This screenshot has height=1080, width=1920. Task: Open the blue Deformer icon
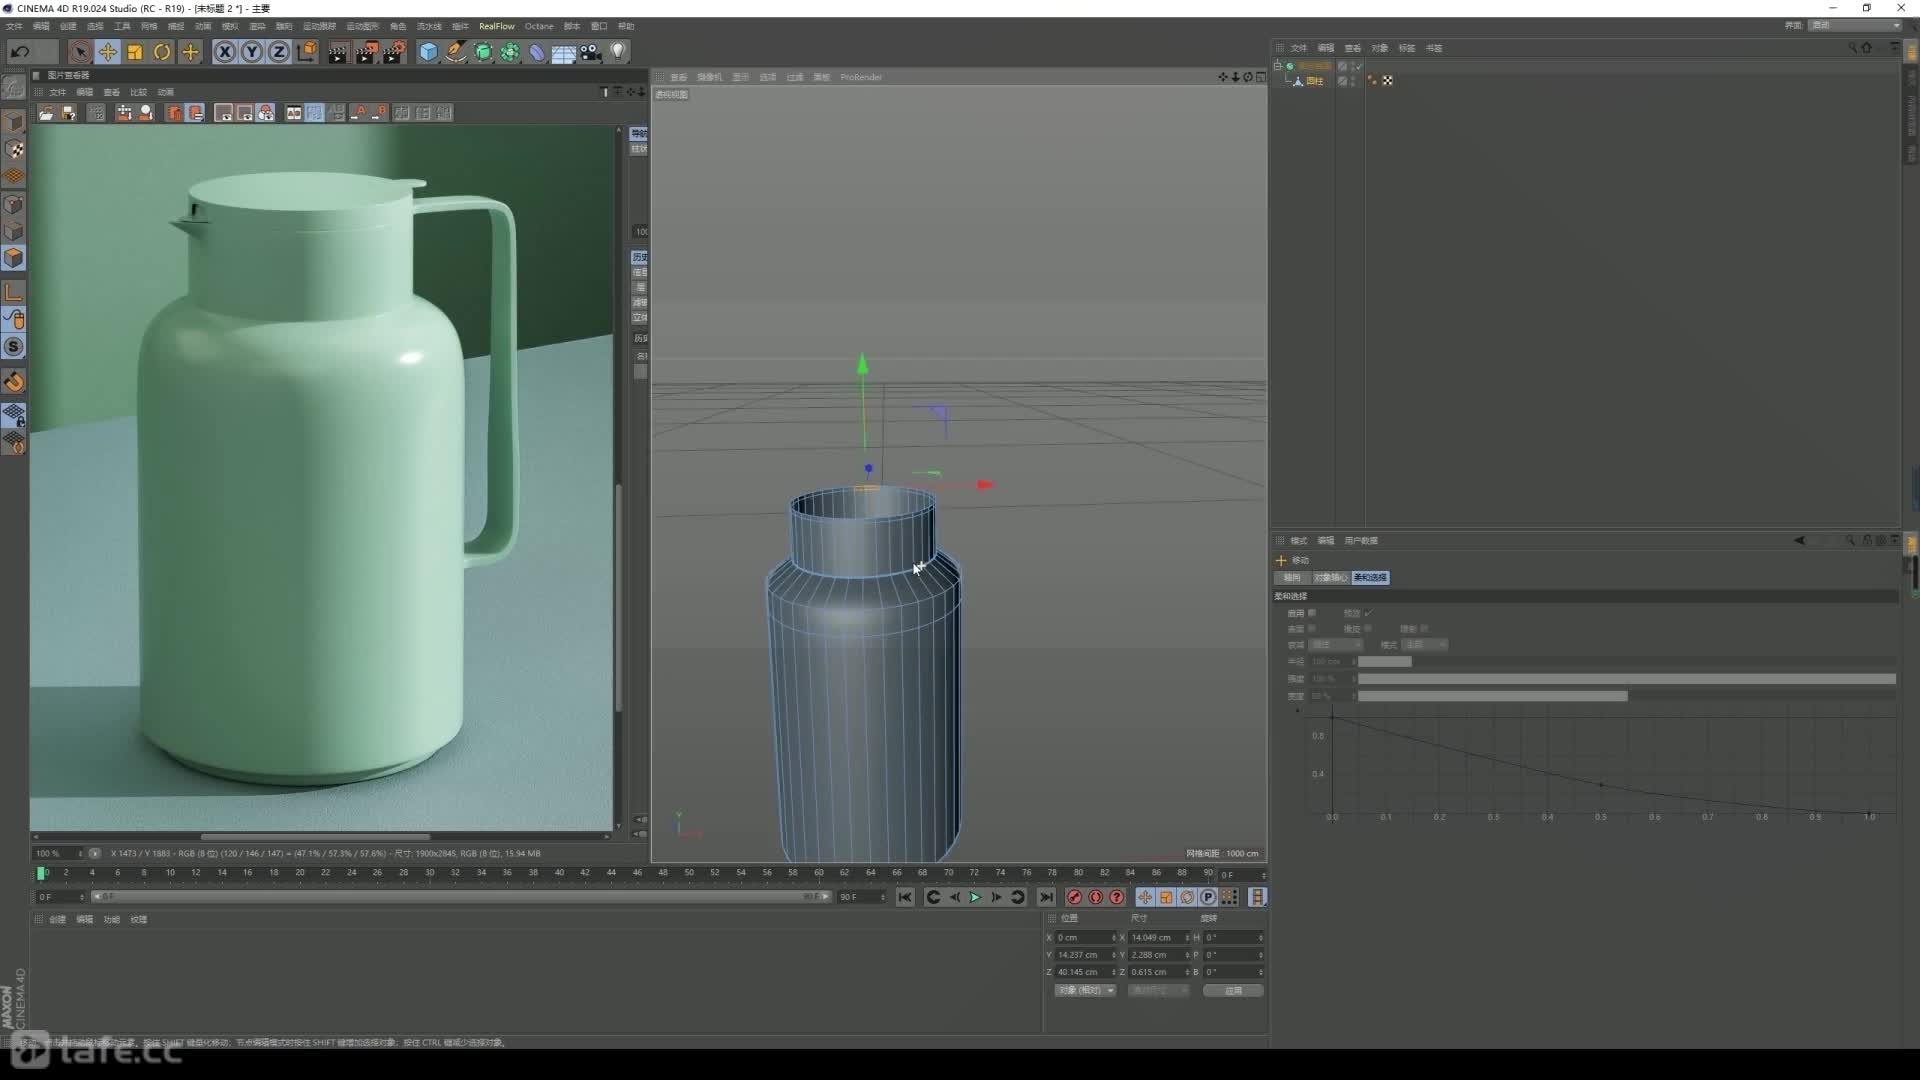coord(537,52)
